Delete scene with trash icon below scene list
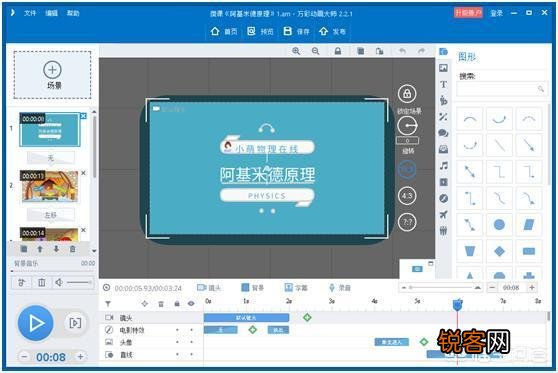 (x=73, y=249)
